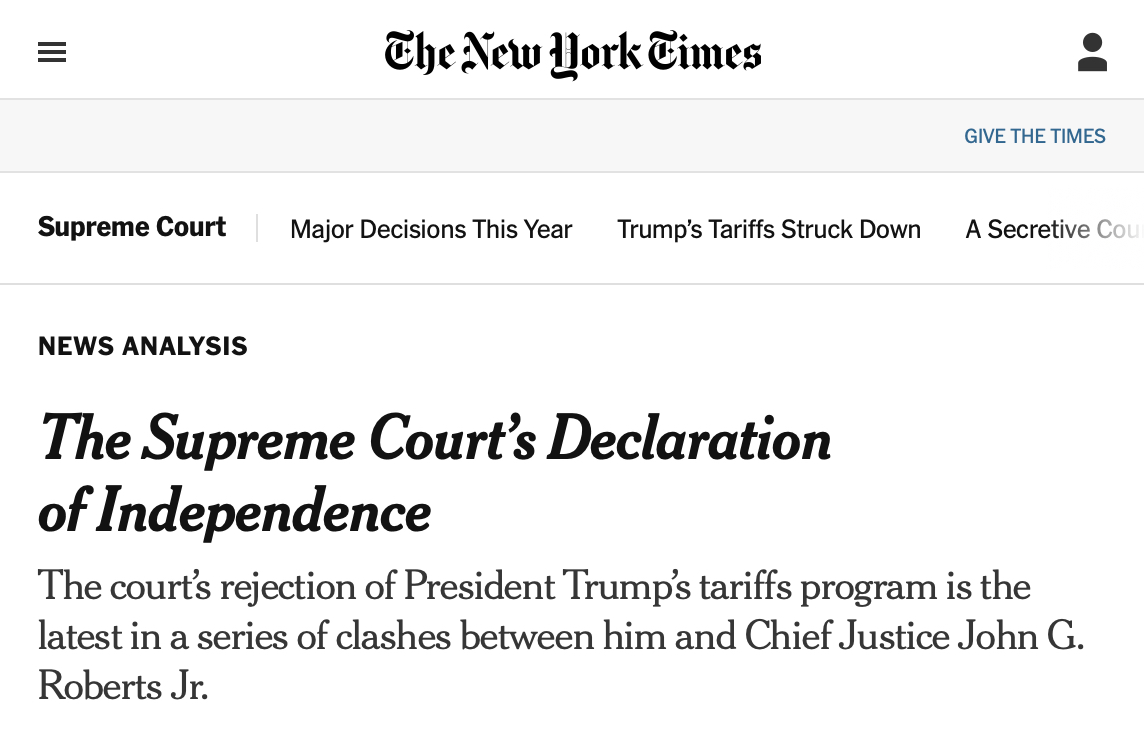Click the "News Analysis" label
The height and width of the screenshot is (746, 1144).
pyautogui.click(x=142, y=347)
